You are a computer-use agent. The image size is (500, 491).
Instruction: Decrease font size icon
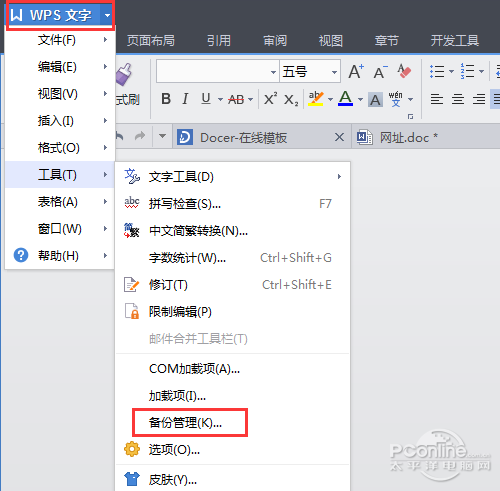click(x=380, y=72)
